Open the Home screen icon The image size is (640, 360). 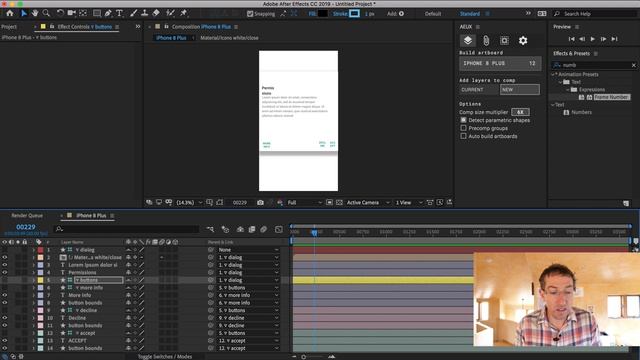point(10,13)
